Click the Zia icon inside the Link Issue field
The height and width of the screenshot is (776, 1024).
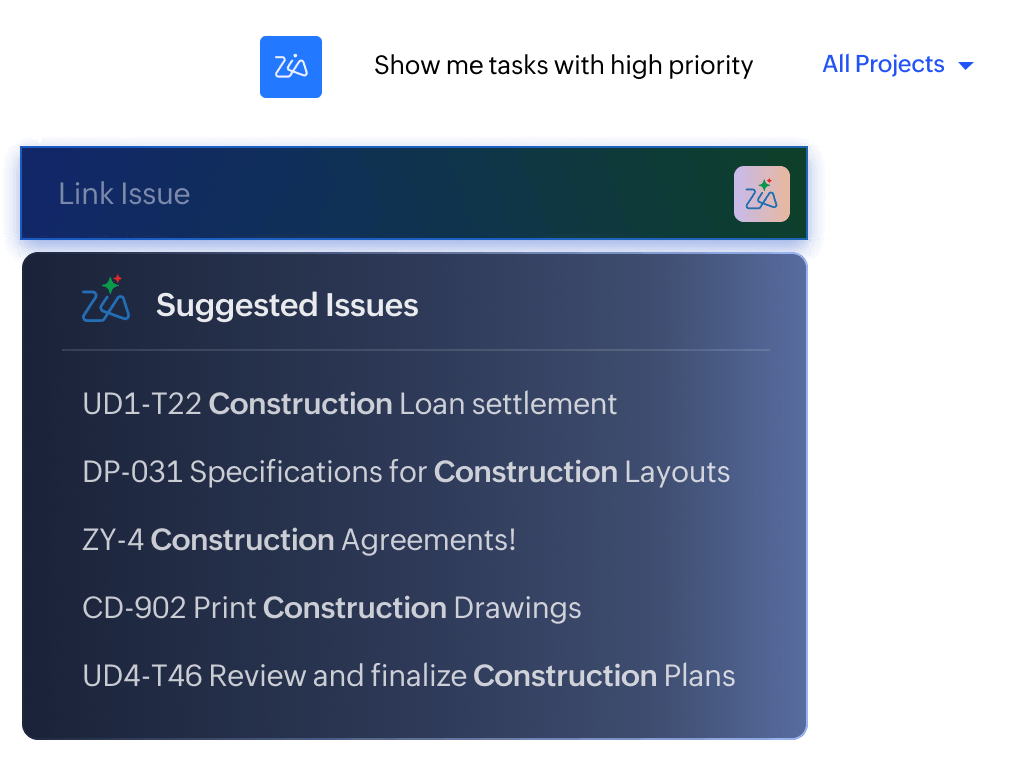762,193
